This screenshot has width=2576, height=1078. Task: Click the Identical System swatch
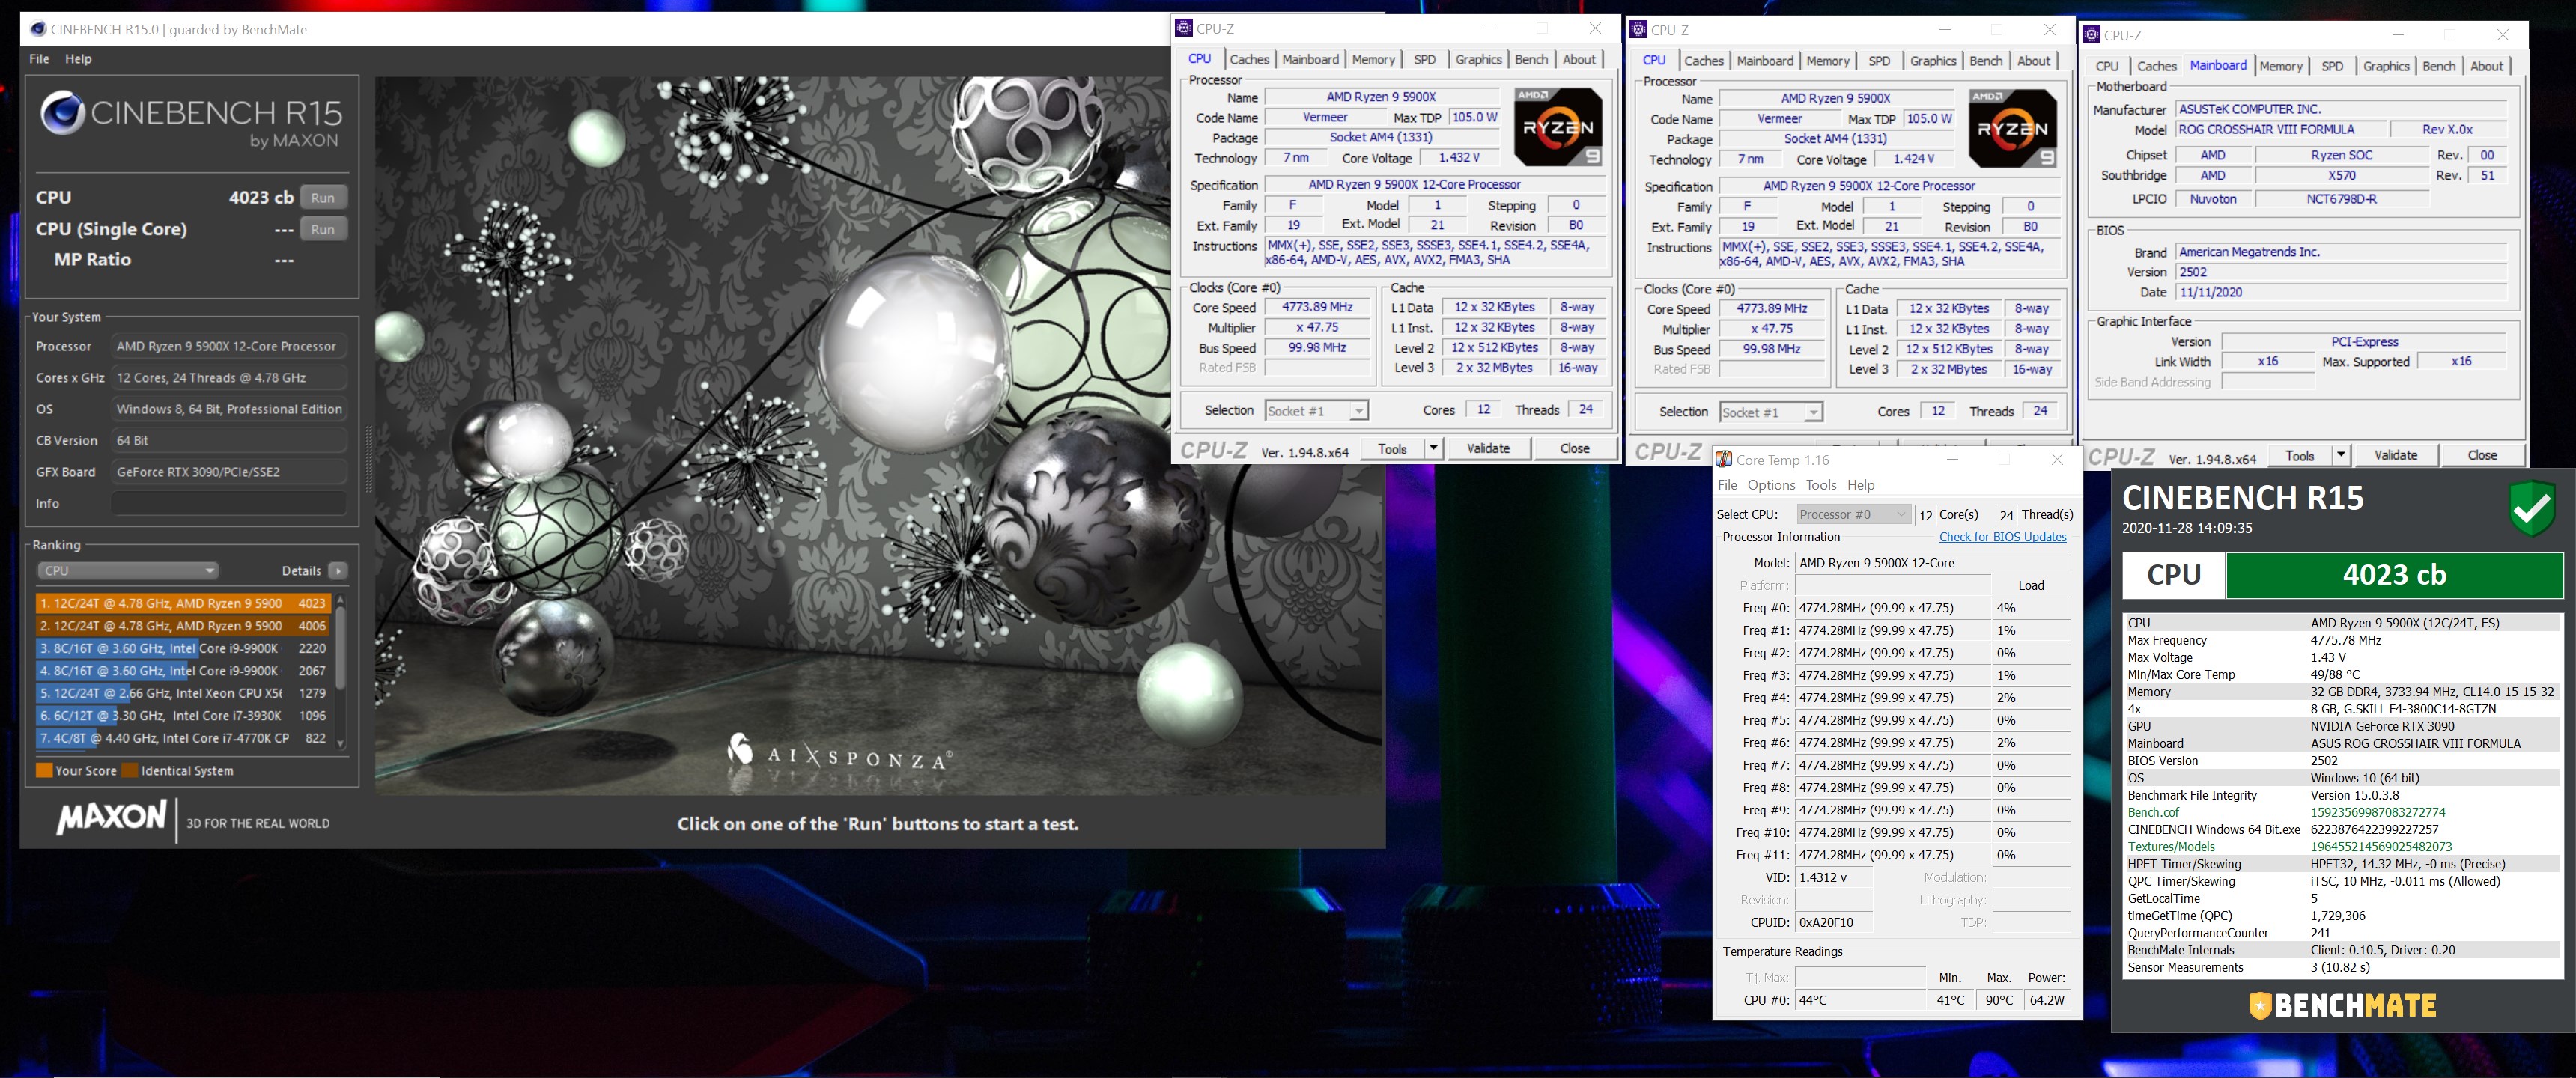coord(129,771)
